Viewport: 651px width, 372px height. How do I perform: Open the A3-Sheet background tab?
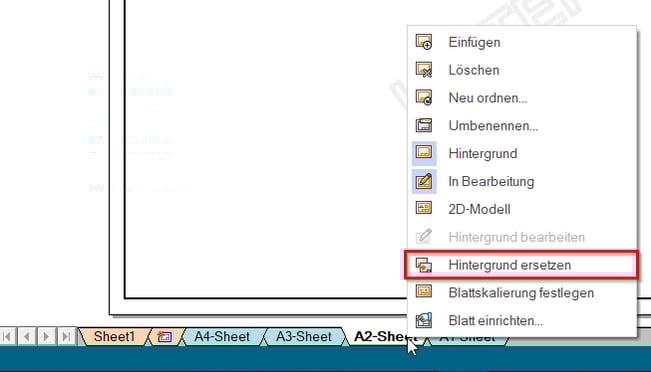(304, 336)
